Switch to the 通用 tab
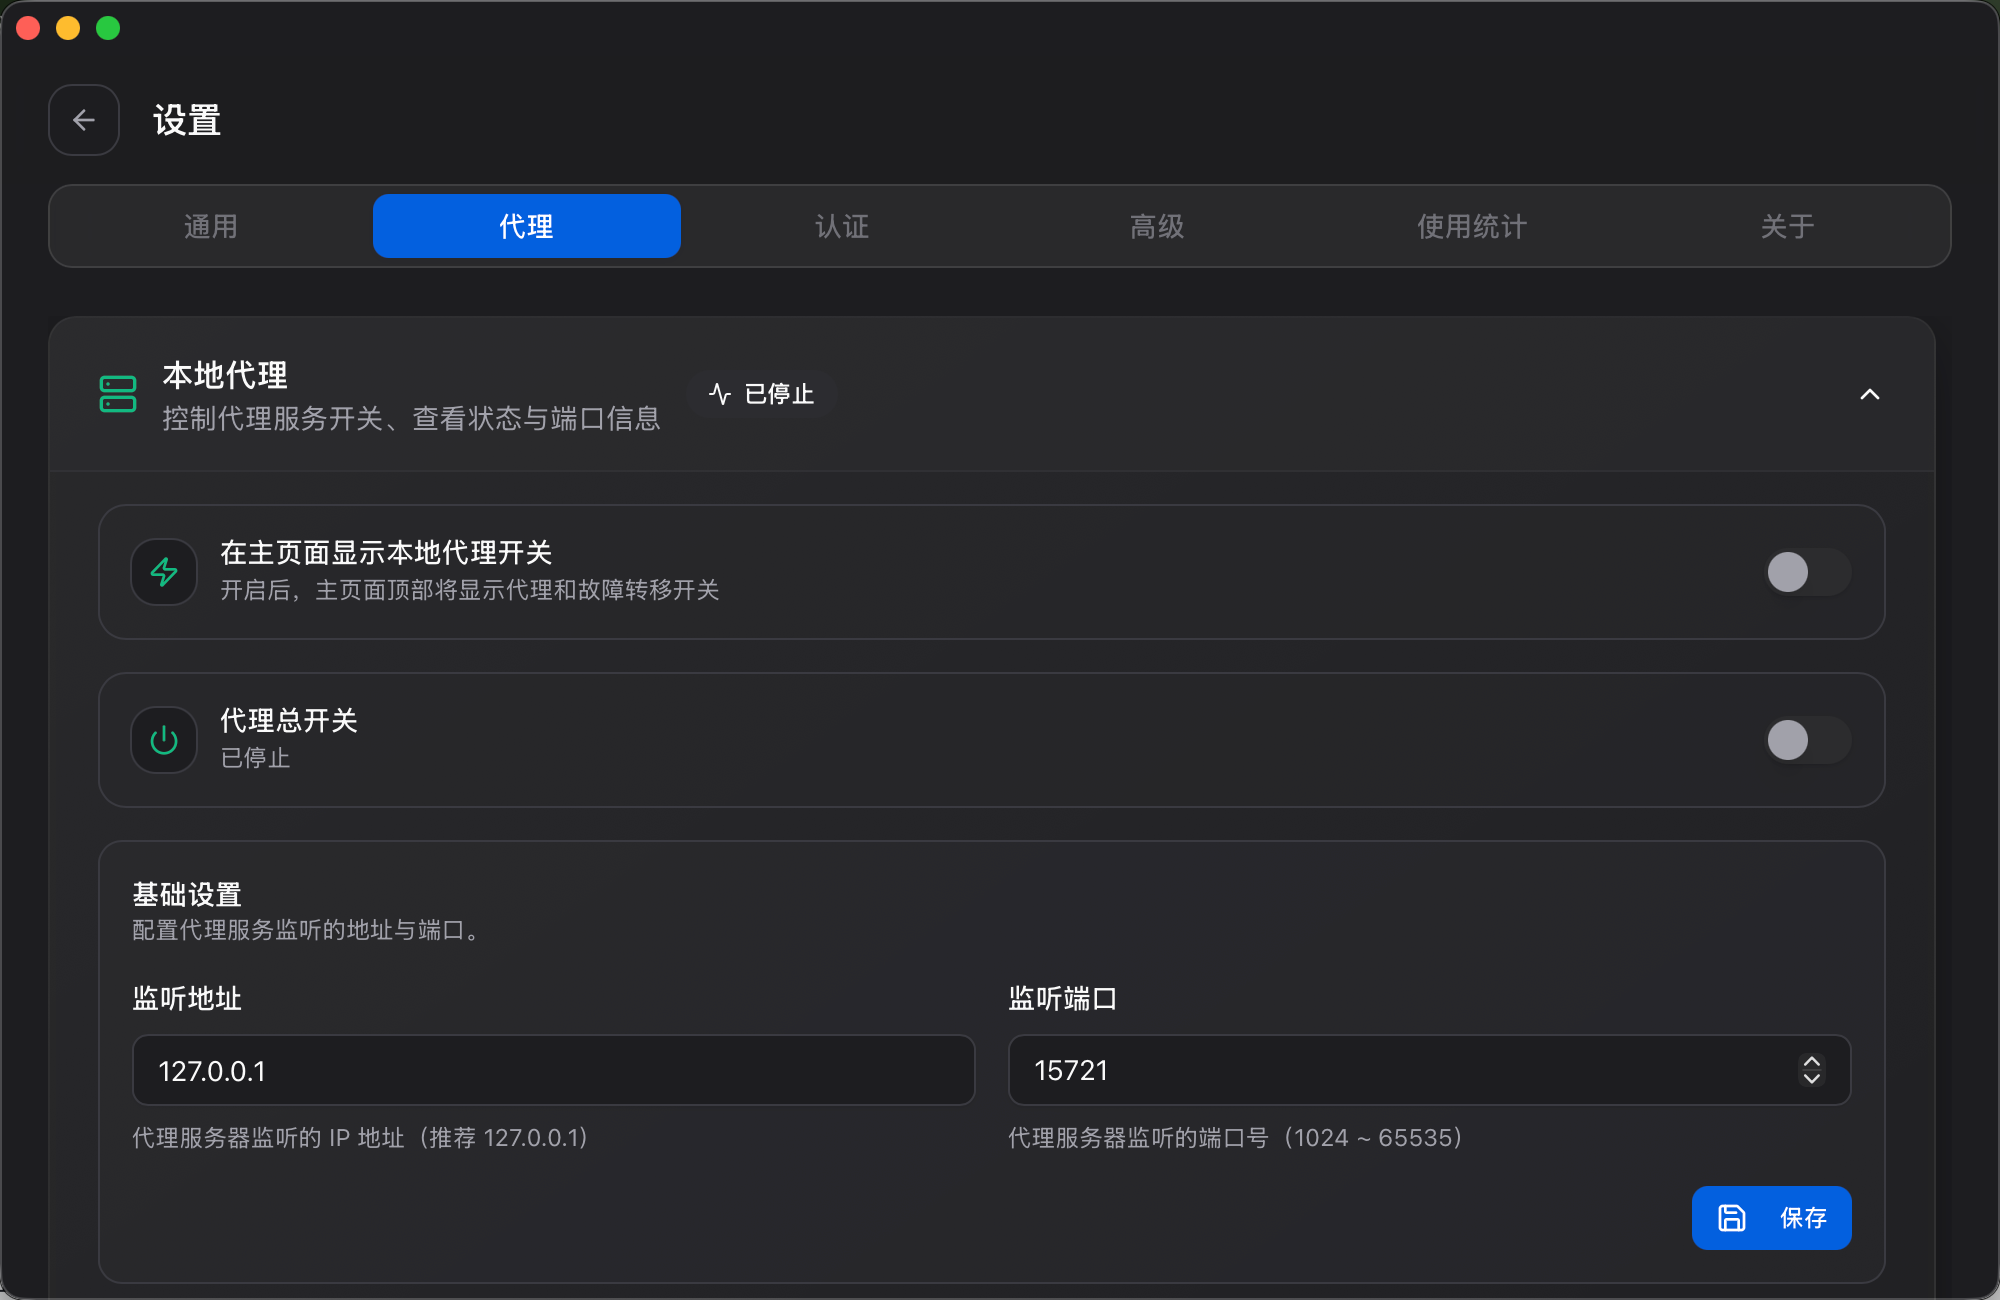 (x=211, y=226)
